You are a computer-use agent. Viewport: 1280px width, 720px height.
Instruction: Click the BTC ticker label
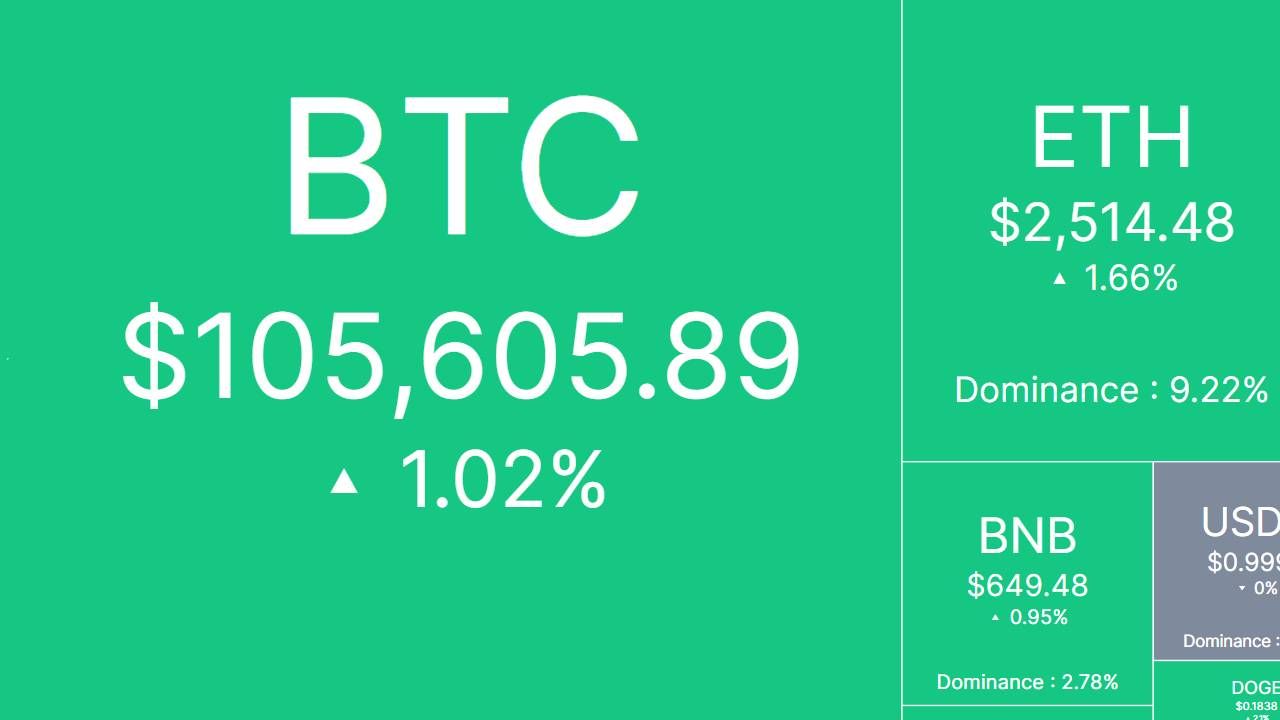(x=462, y=166)
